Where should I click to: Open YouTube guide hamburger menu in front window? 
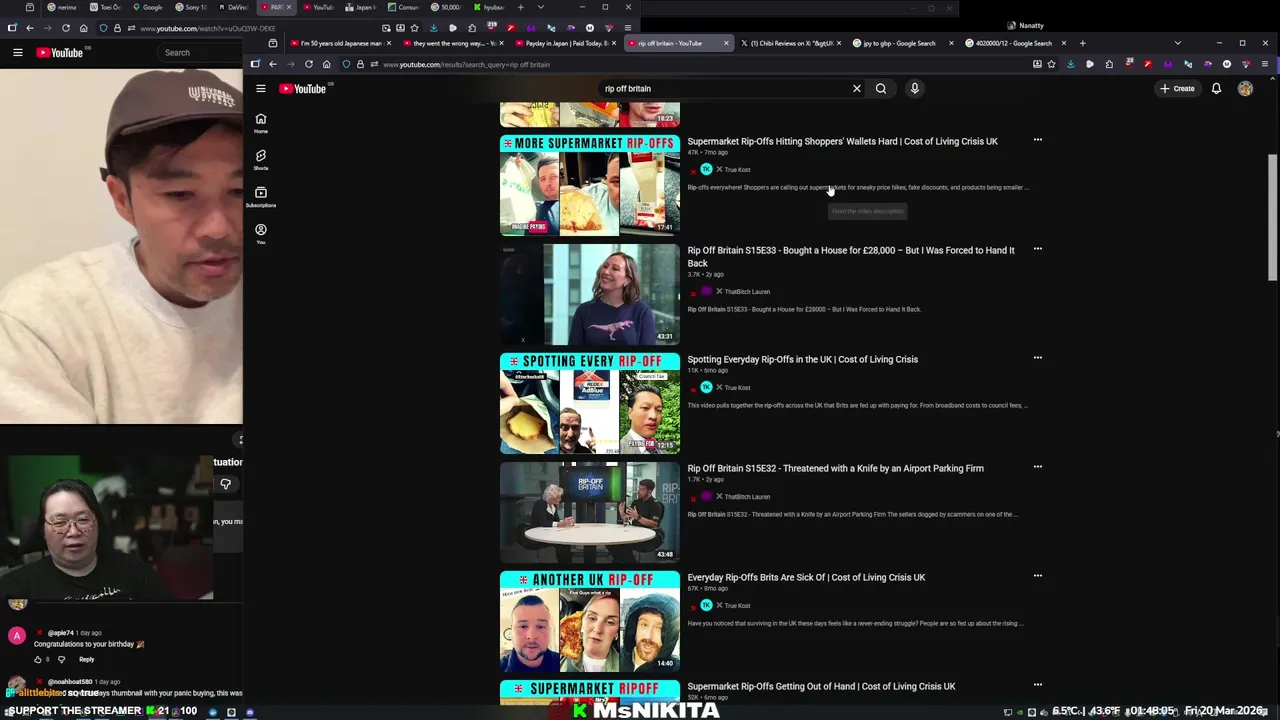[260, 88]
